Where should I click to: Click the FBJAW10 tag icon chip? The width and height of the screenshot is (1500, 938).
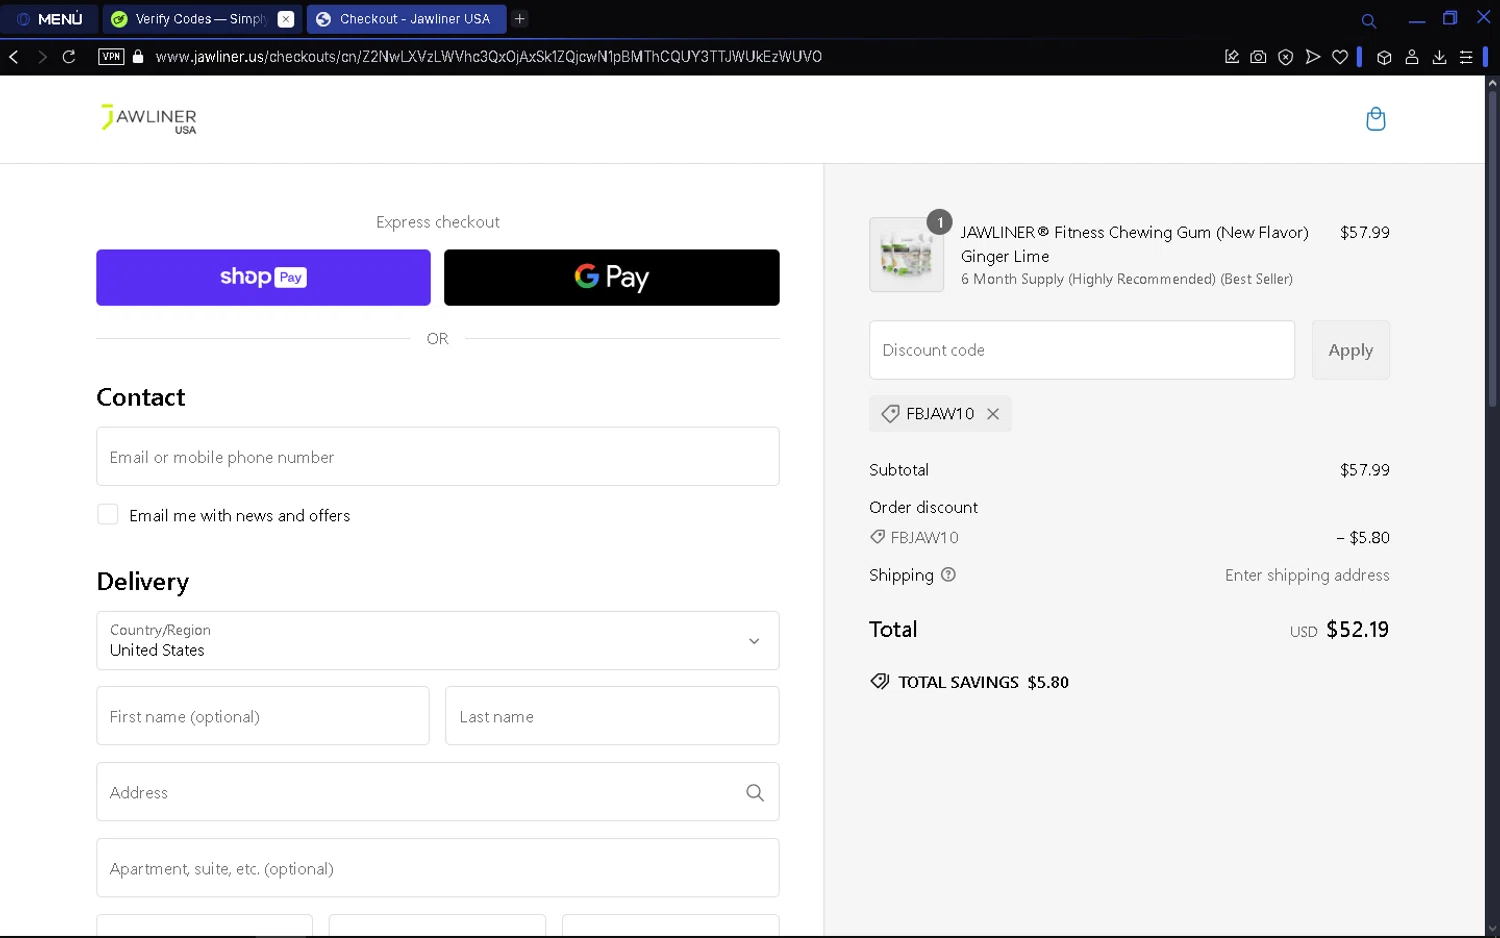(890, 414)
